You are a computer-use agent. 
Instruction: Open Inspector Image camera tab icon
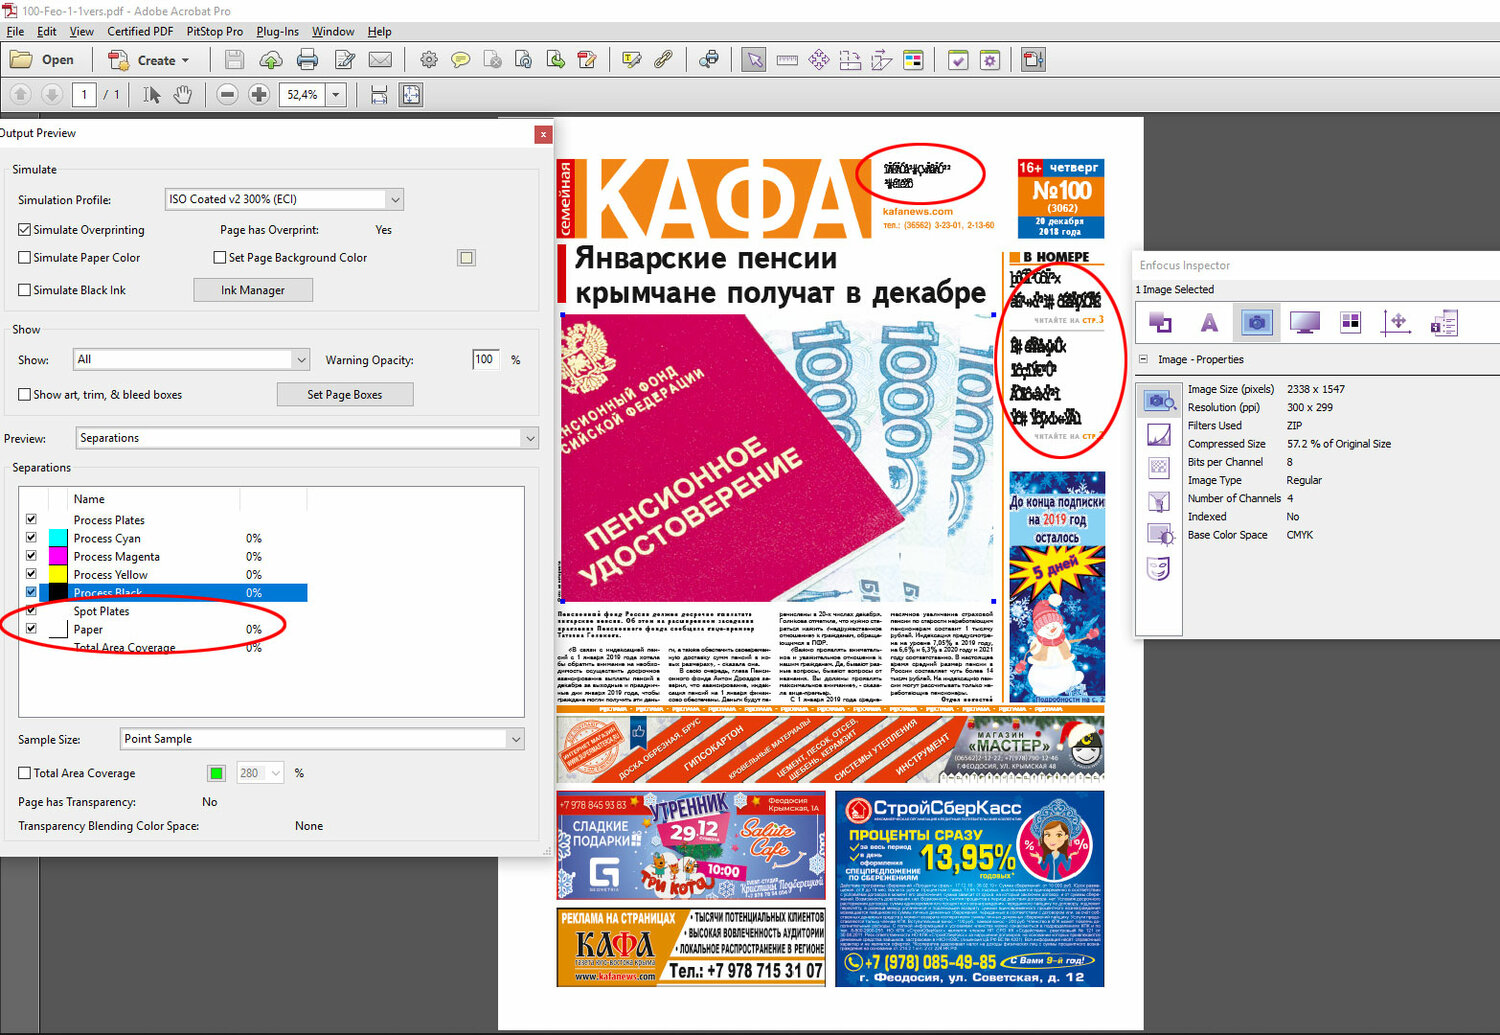coord(1257,322)
